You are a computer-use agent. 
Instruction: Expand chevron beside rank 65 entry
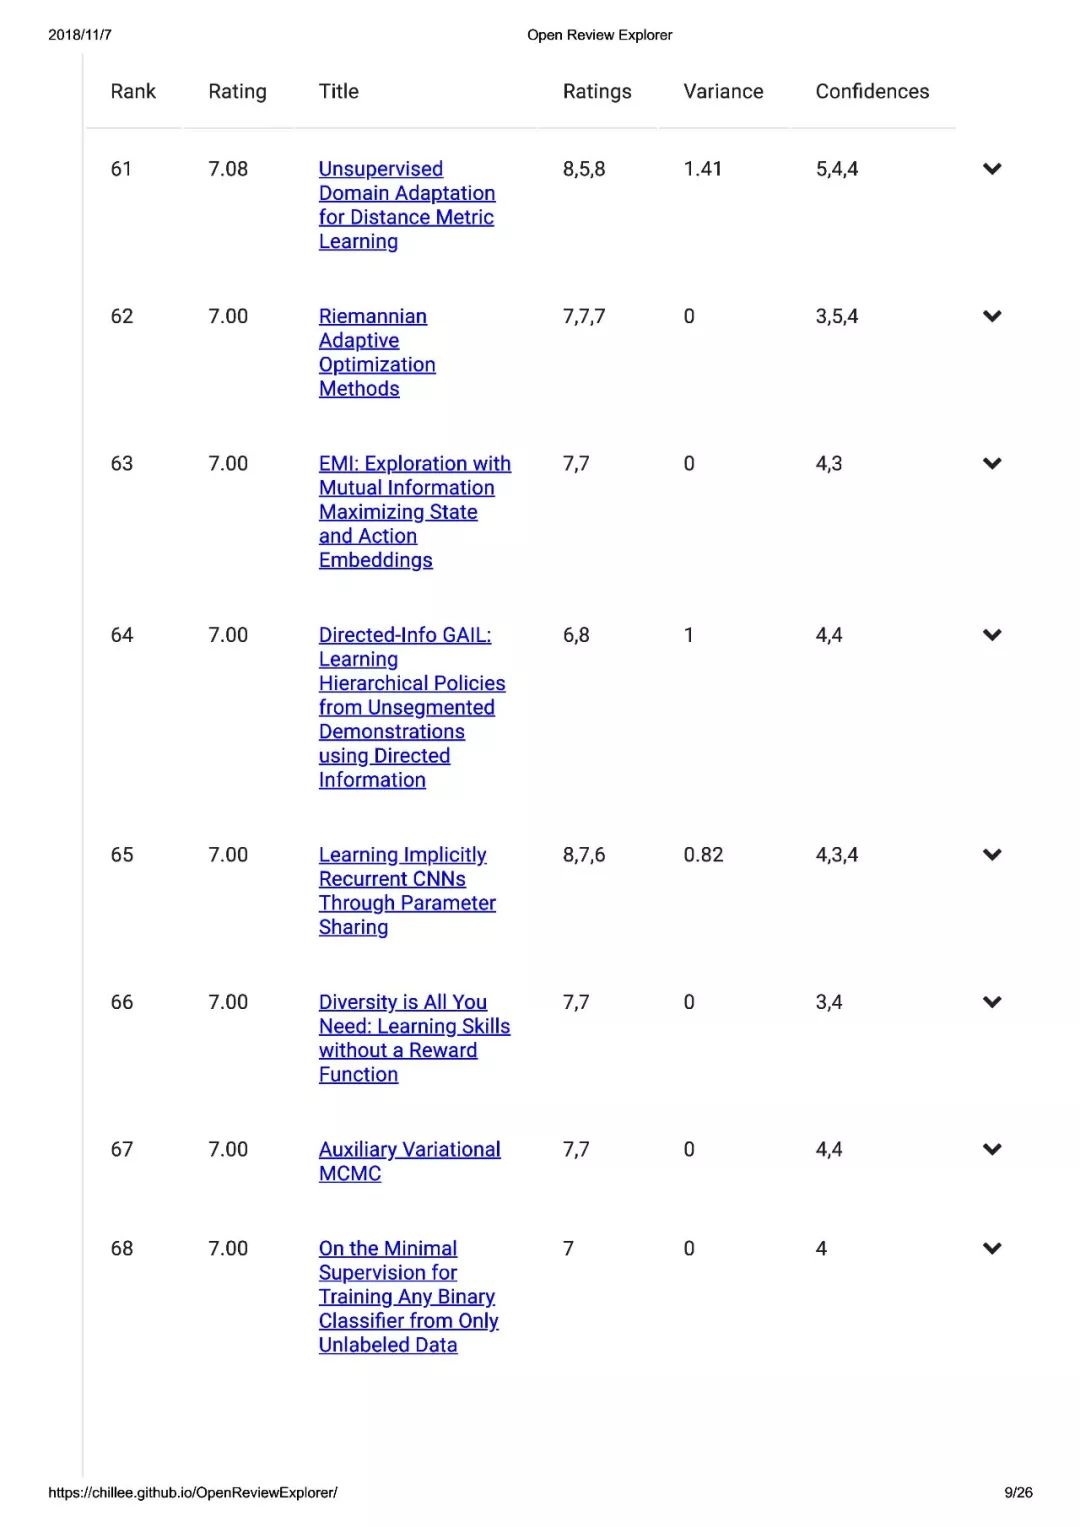pyautogui.click(x=992, y=855)
